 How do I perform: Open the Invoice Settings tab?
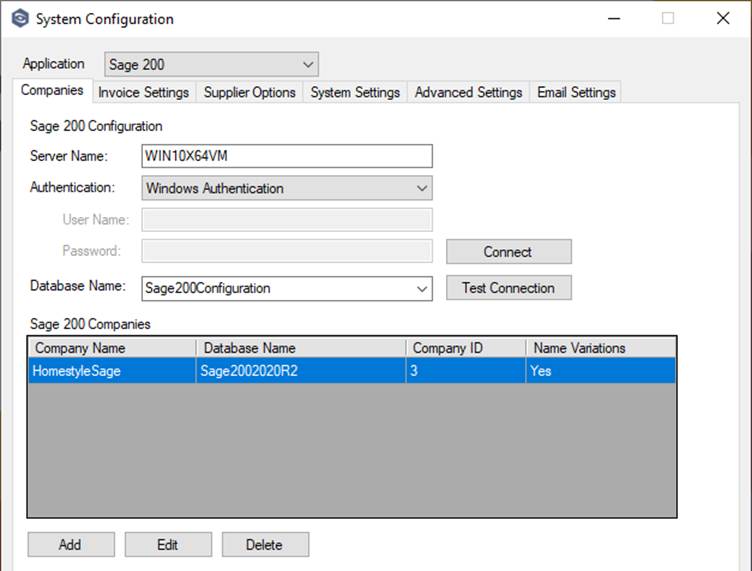click(x=143, y=93)
